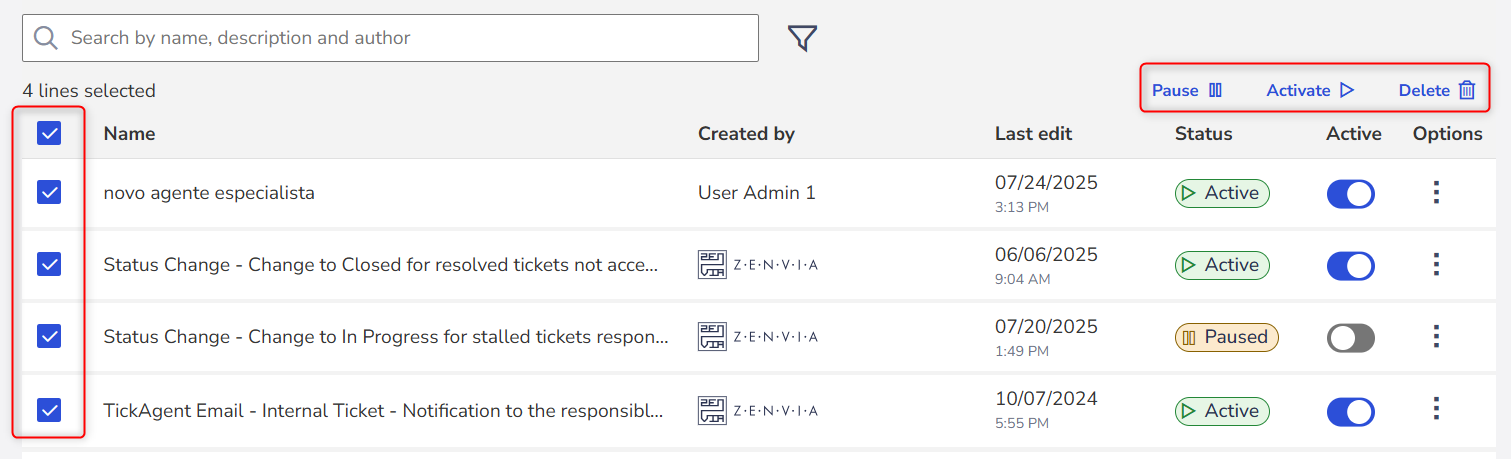The image size is (1511, 459).
Task: Open options for TickAgent Email automation
Action: 1436,410
